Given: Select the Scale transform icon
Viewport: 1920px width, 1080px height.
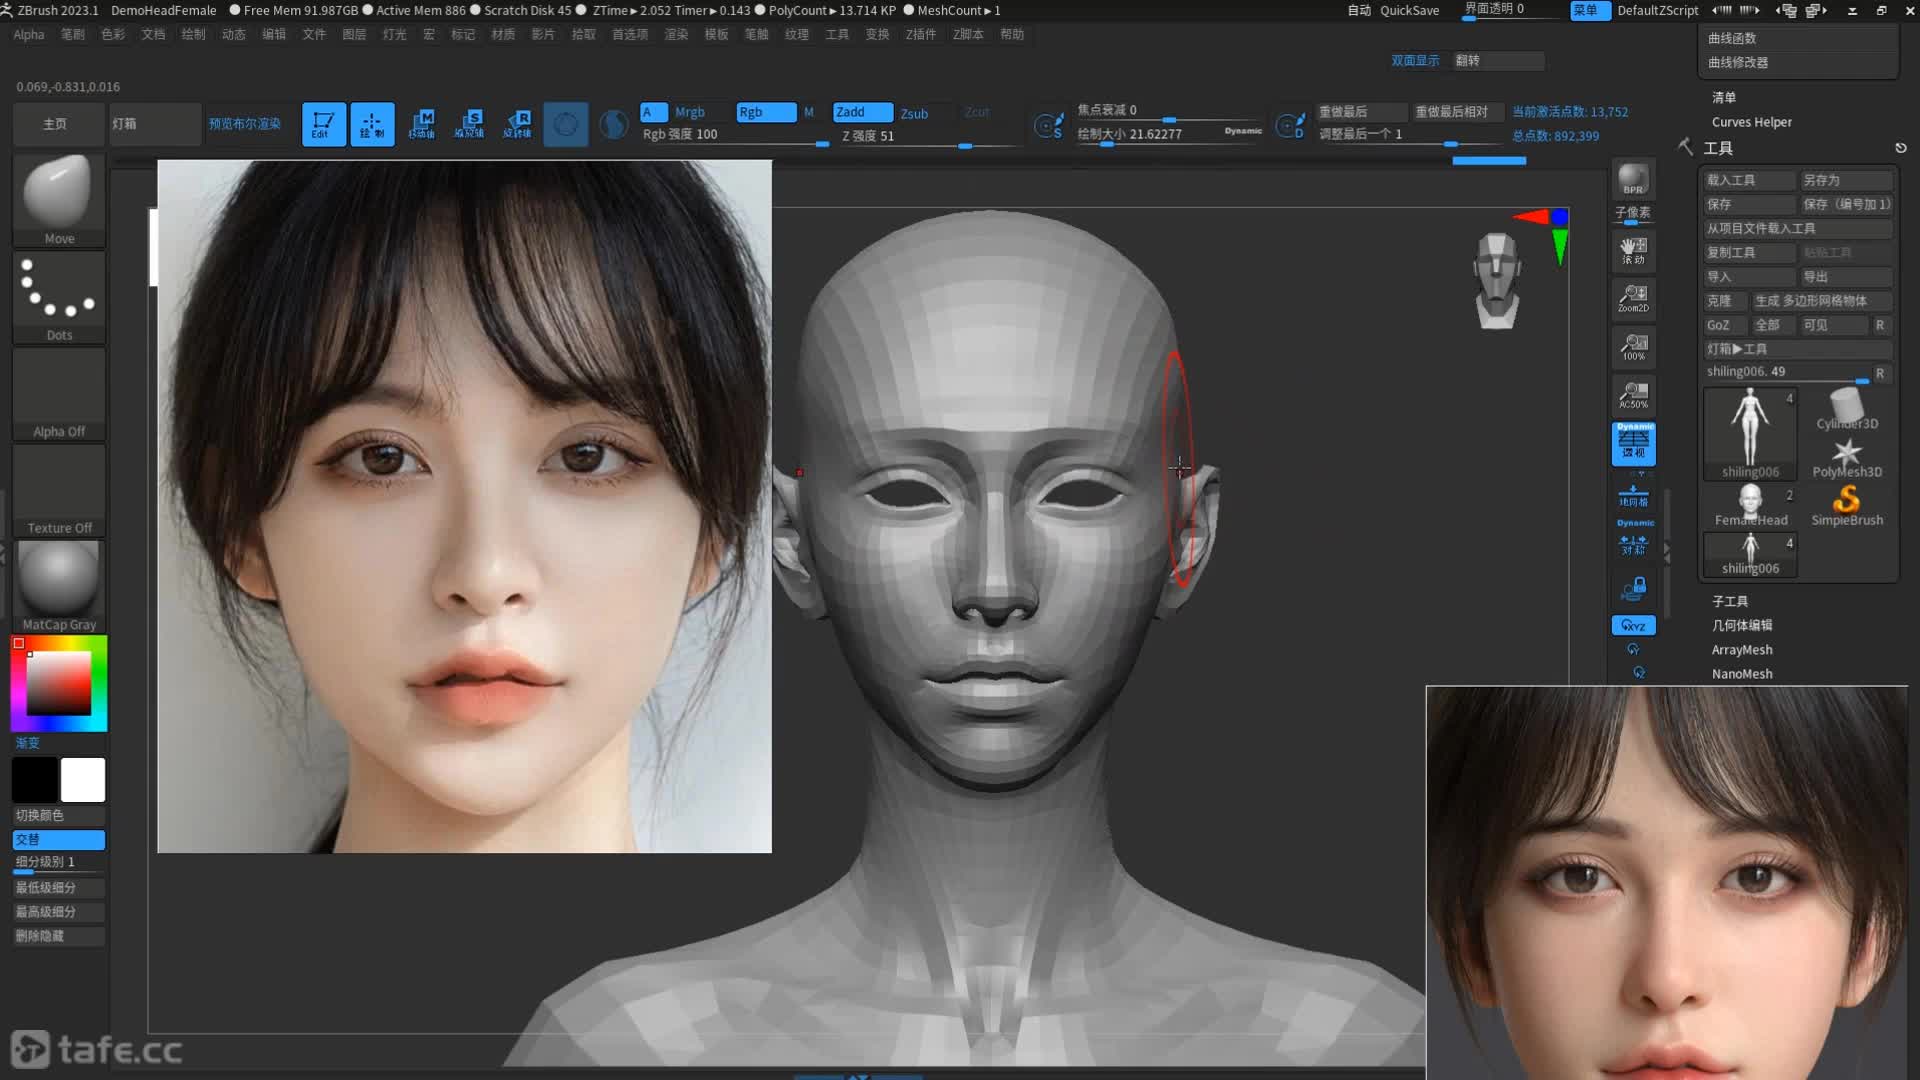Looking at the screenshot, I should 469,124.
